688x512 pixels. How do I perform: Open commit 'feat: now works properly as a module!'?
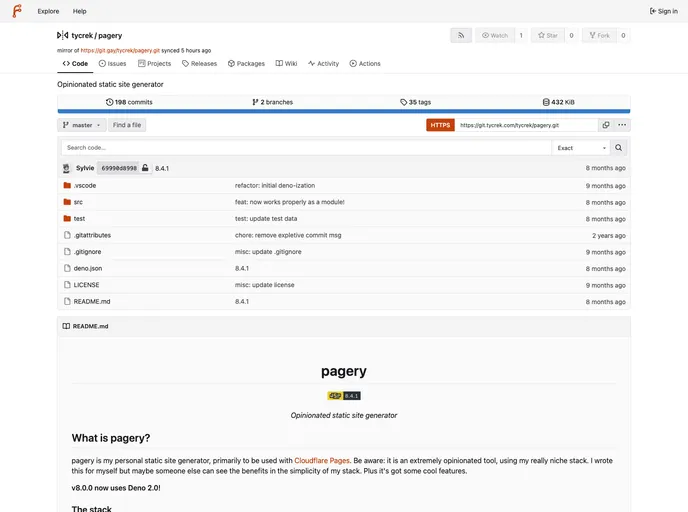(290, 202)
